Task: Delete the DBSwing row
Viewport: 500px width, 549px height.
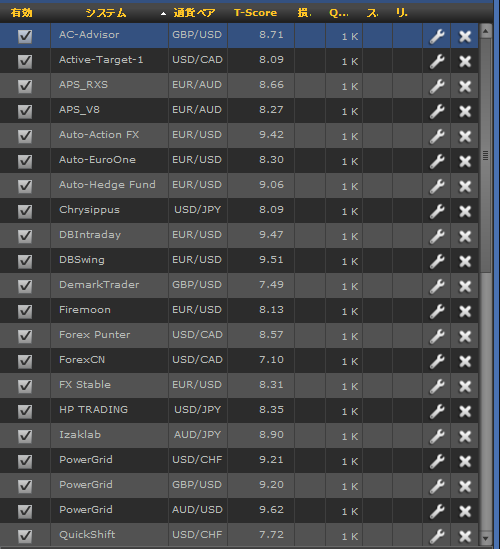Action: coord(465,261)
